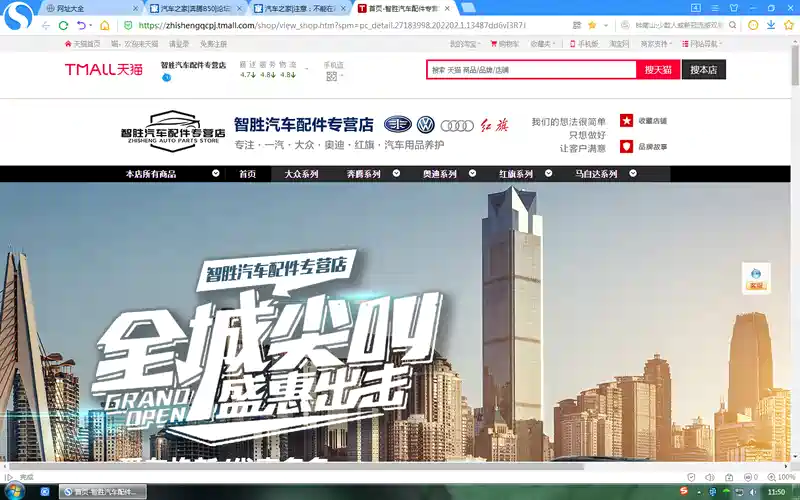Click the FAW 一汽 brand logo
The image size is (800, 500).
coord(397,125)
